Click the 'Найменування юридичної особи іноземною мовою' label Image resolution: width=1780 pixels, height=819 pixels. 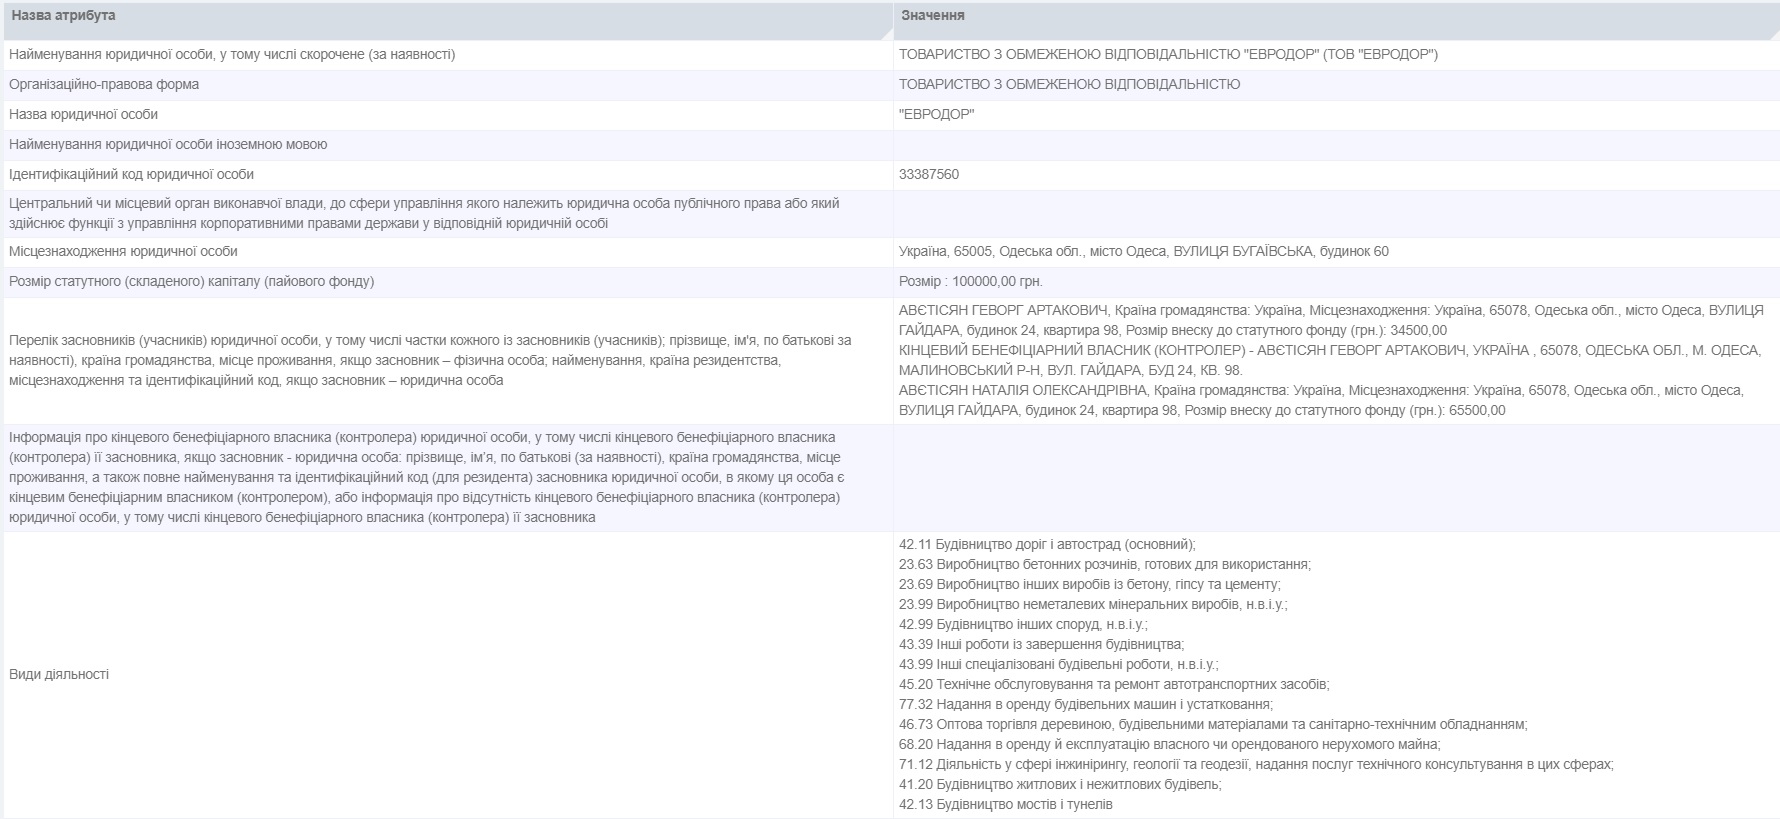[x=168, y=145]
